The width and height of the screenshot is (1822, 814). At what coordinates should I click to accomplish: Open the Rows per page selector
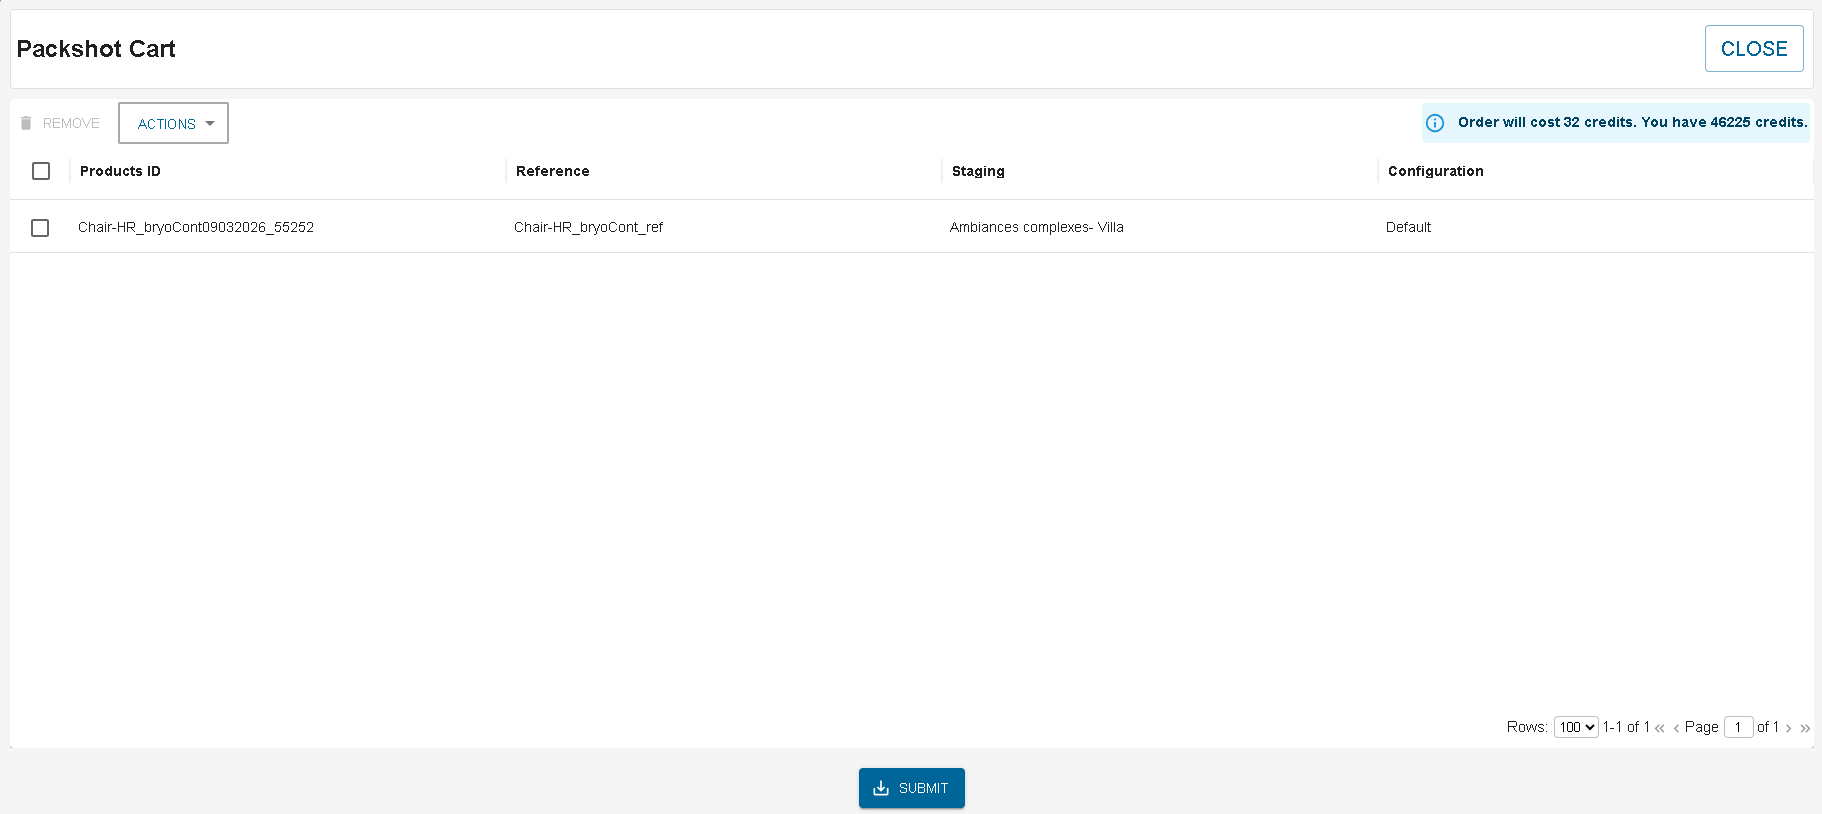tap(1576, 727)
